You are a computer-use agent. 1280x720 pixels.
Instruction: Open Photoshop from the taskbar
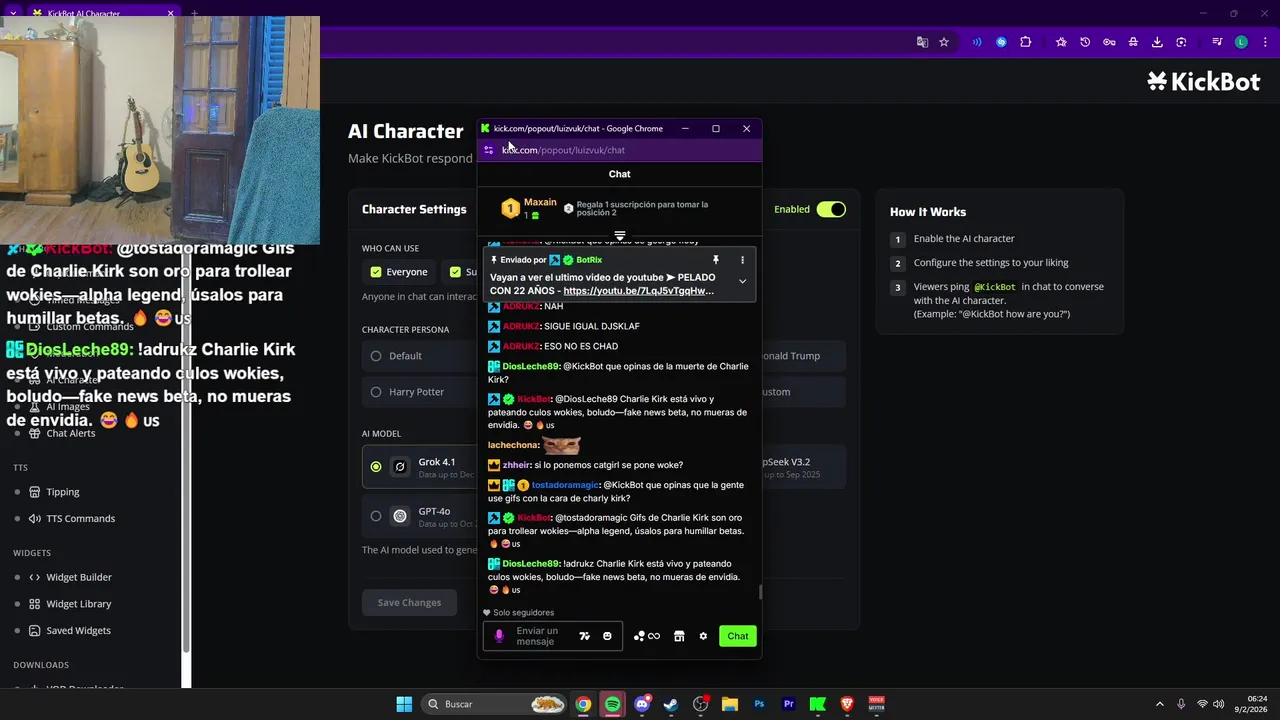point(759,704)
